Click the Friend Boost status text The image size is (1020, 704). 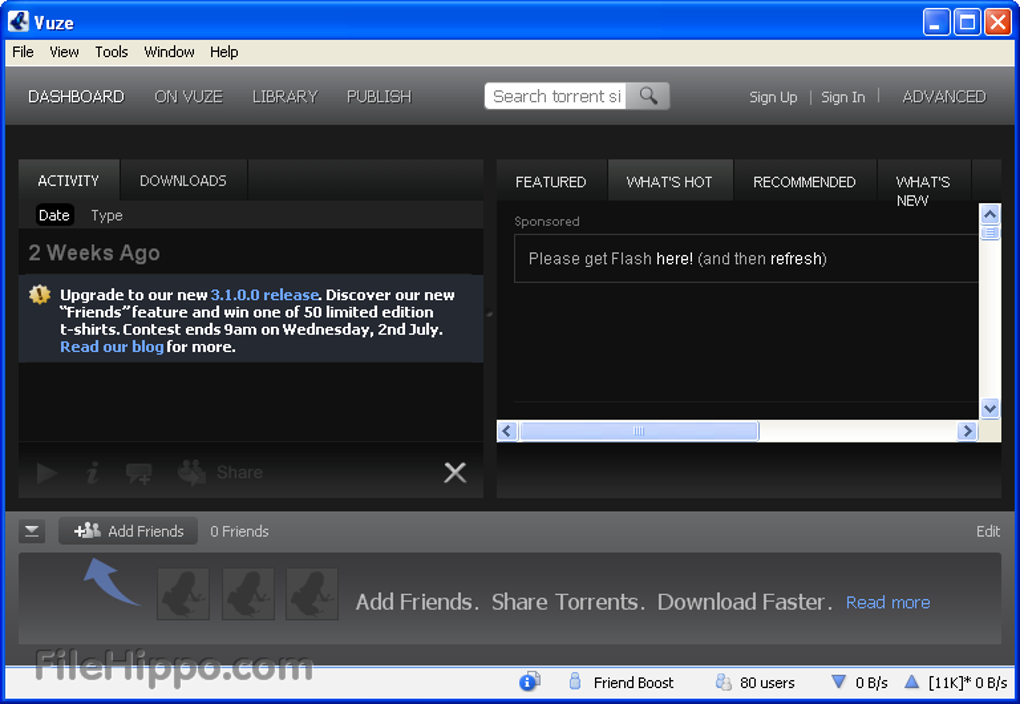pyautogui.click(x=634, y=683)
